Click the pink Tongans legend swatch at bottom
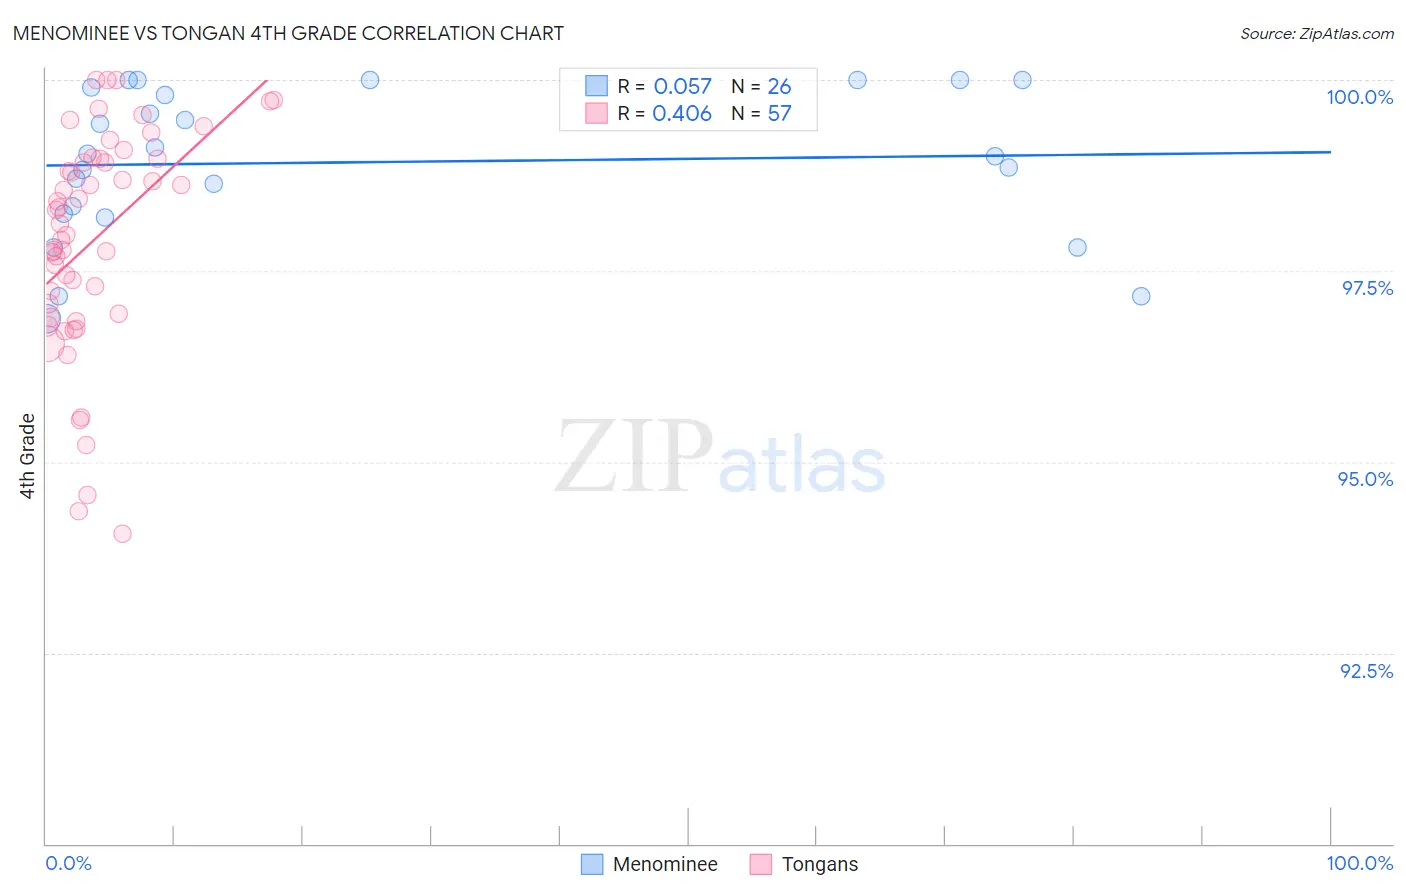Screen dimensions: 1406x892 761,864
